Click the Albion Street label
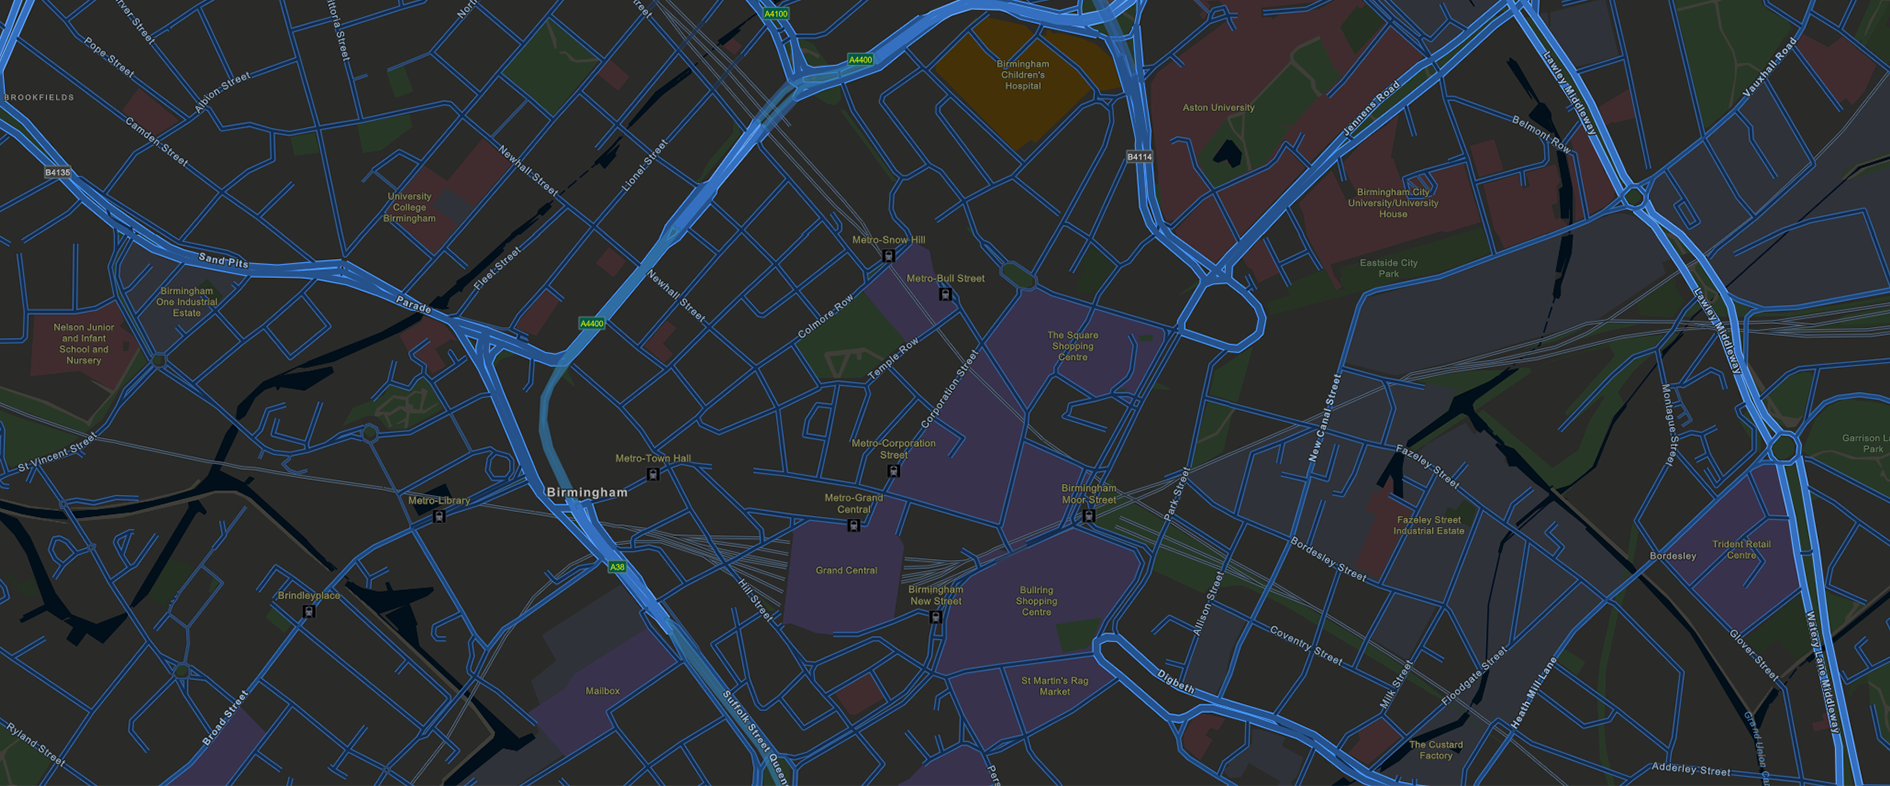Viewport: 1890px width, 786px height. (222, 91)
